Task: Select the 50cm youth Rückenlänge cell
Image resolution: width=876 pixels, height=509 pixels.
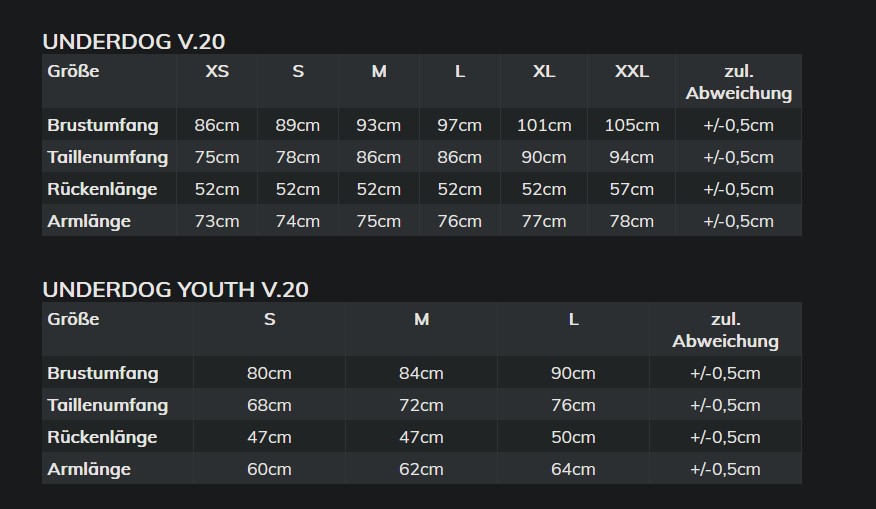Action: pyautogui.click(x=573, y=437)
